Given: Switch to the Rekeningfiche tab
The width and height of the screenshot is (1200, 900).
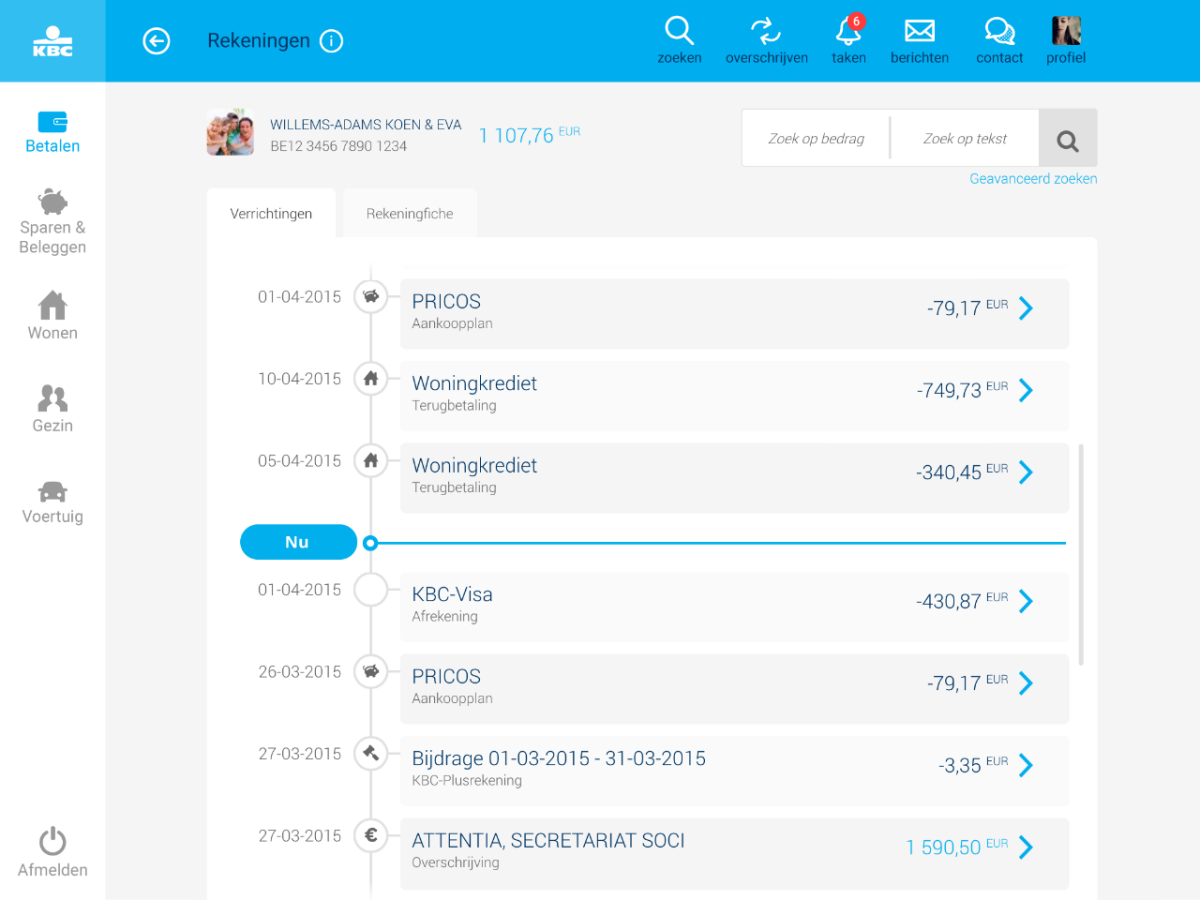Looking at the screenshot, I should (x=409, y=214).
